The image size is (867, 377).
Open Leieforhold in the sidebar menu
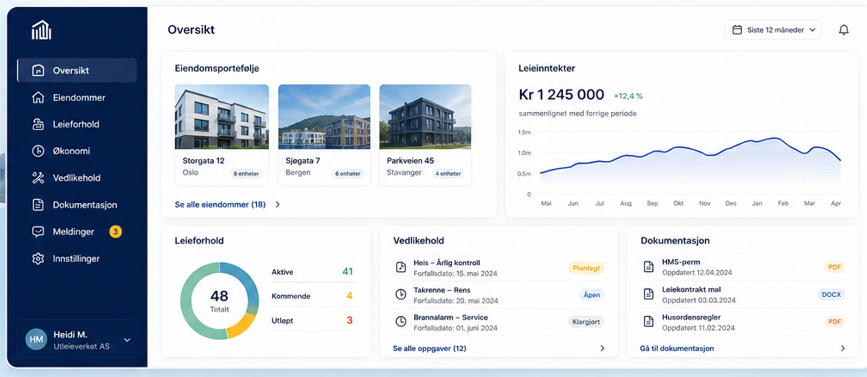[x=77, y=124]
